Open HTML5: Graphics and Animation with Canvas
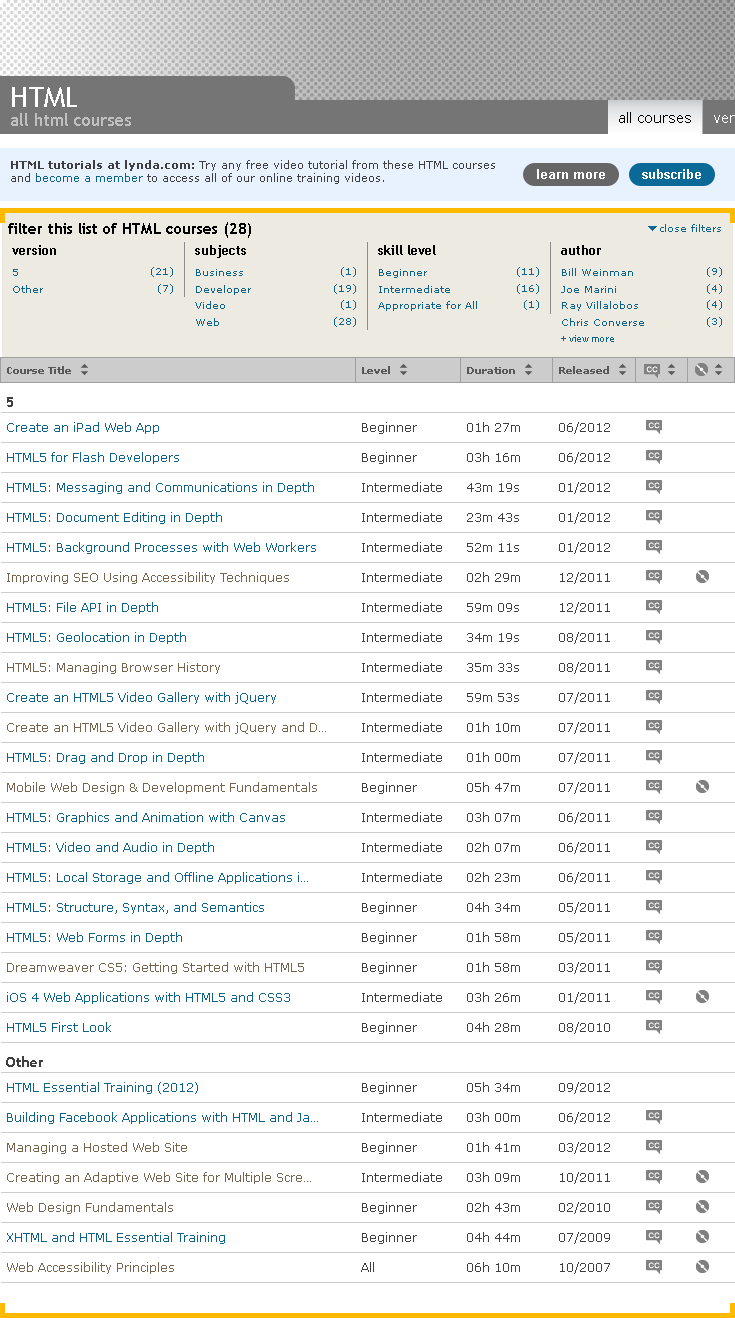Screen dimensions: 735x1318 [x=146, y=817]
